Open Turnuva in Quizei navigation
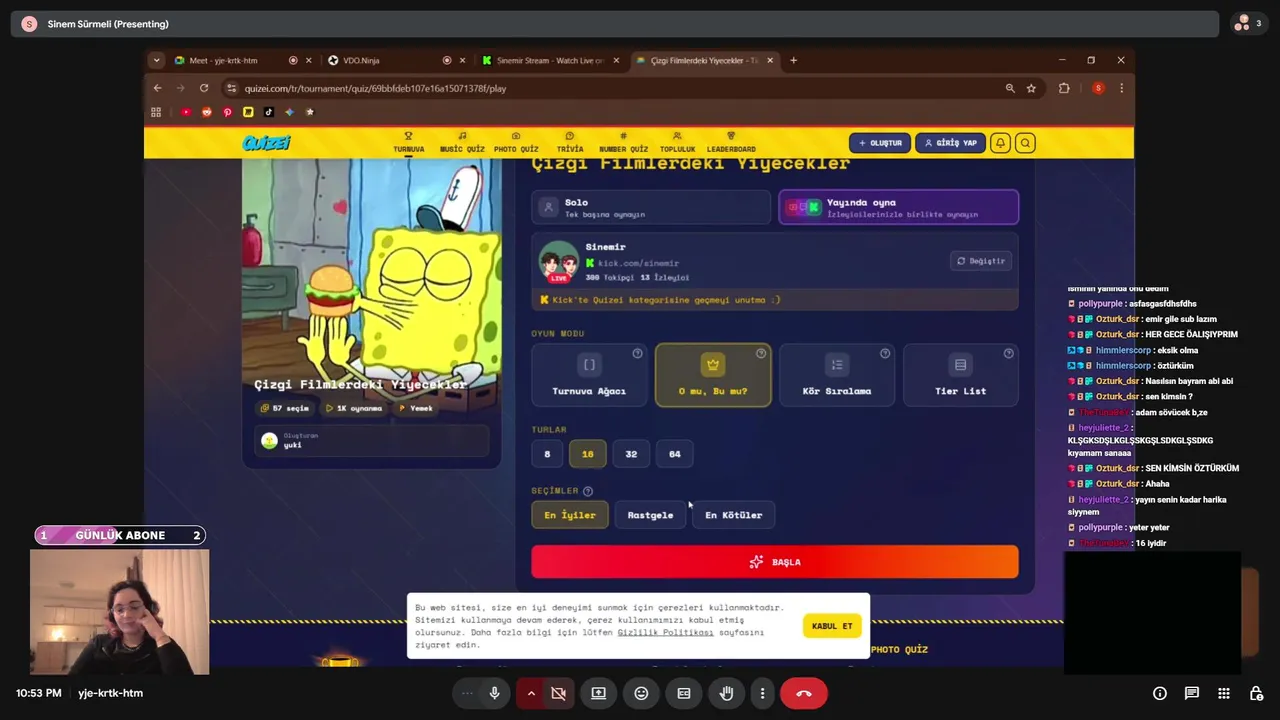Image resolution: width=1280 pixels, height=720 pixels. coord(408,143)
